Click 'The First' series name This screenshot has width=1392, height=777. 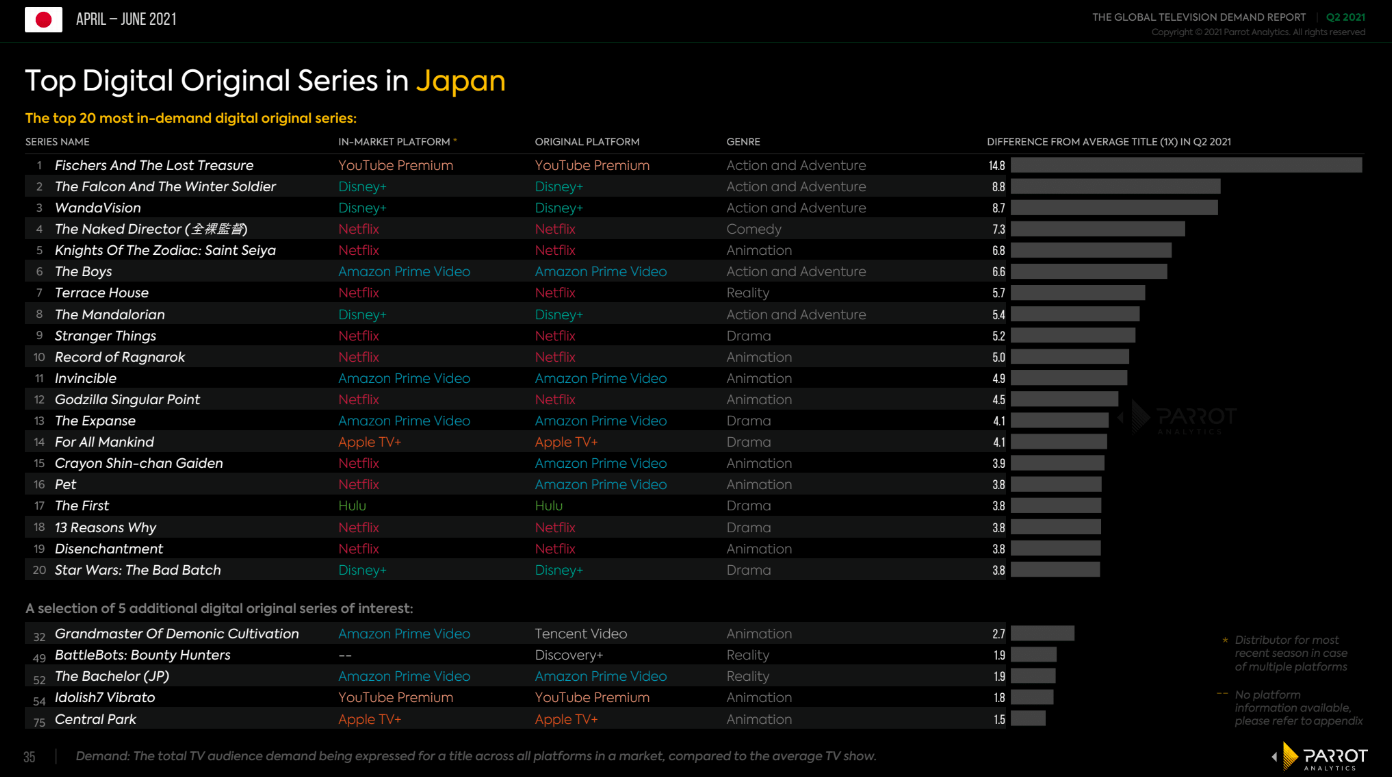click(x=82, y=506)
